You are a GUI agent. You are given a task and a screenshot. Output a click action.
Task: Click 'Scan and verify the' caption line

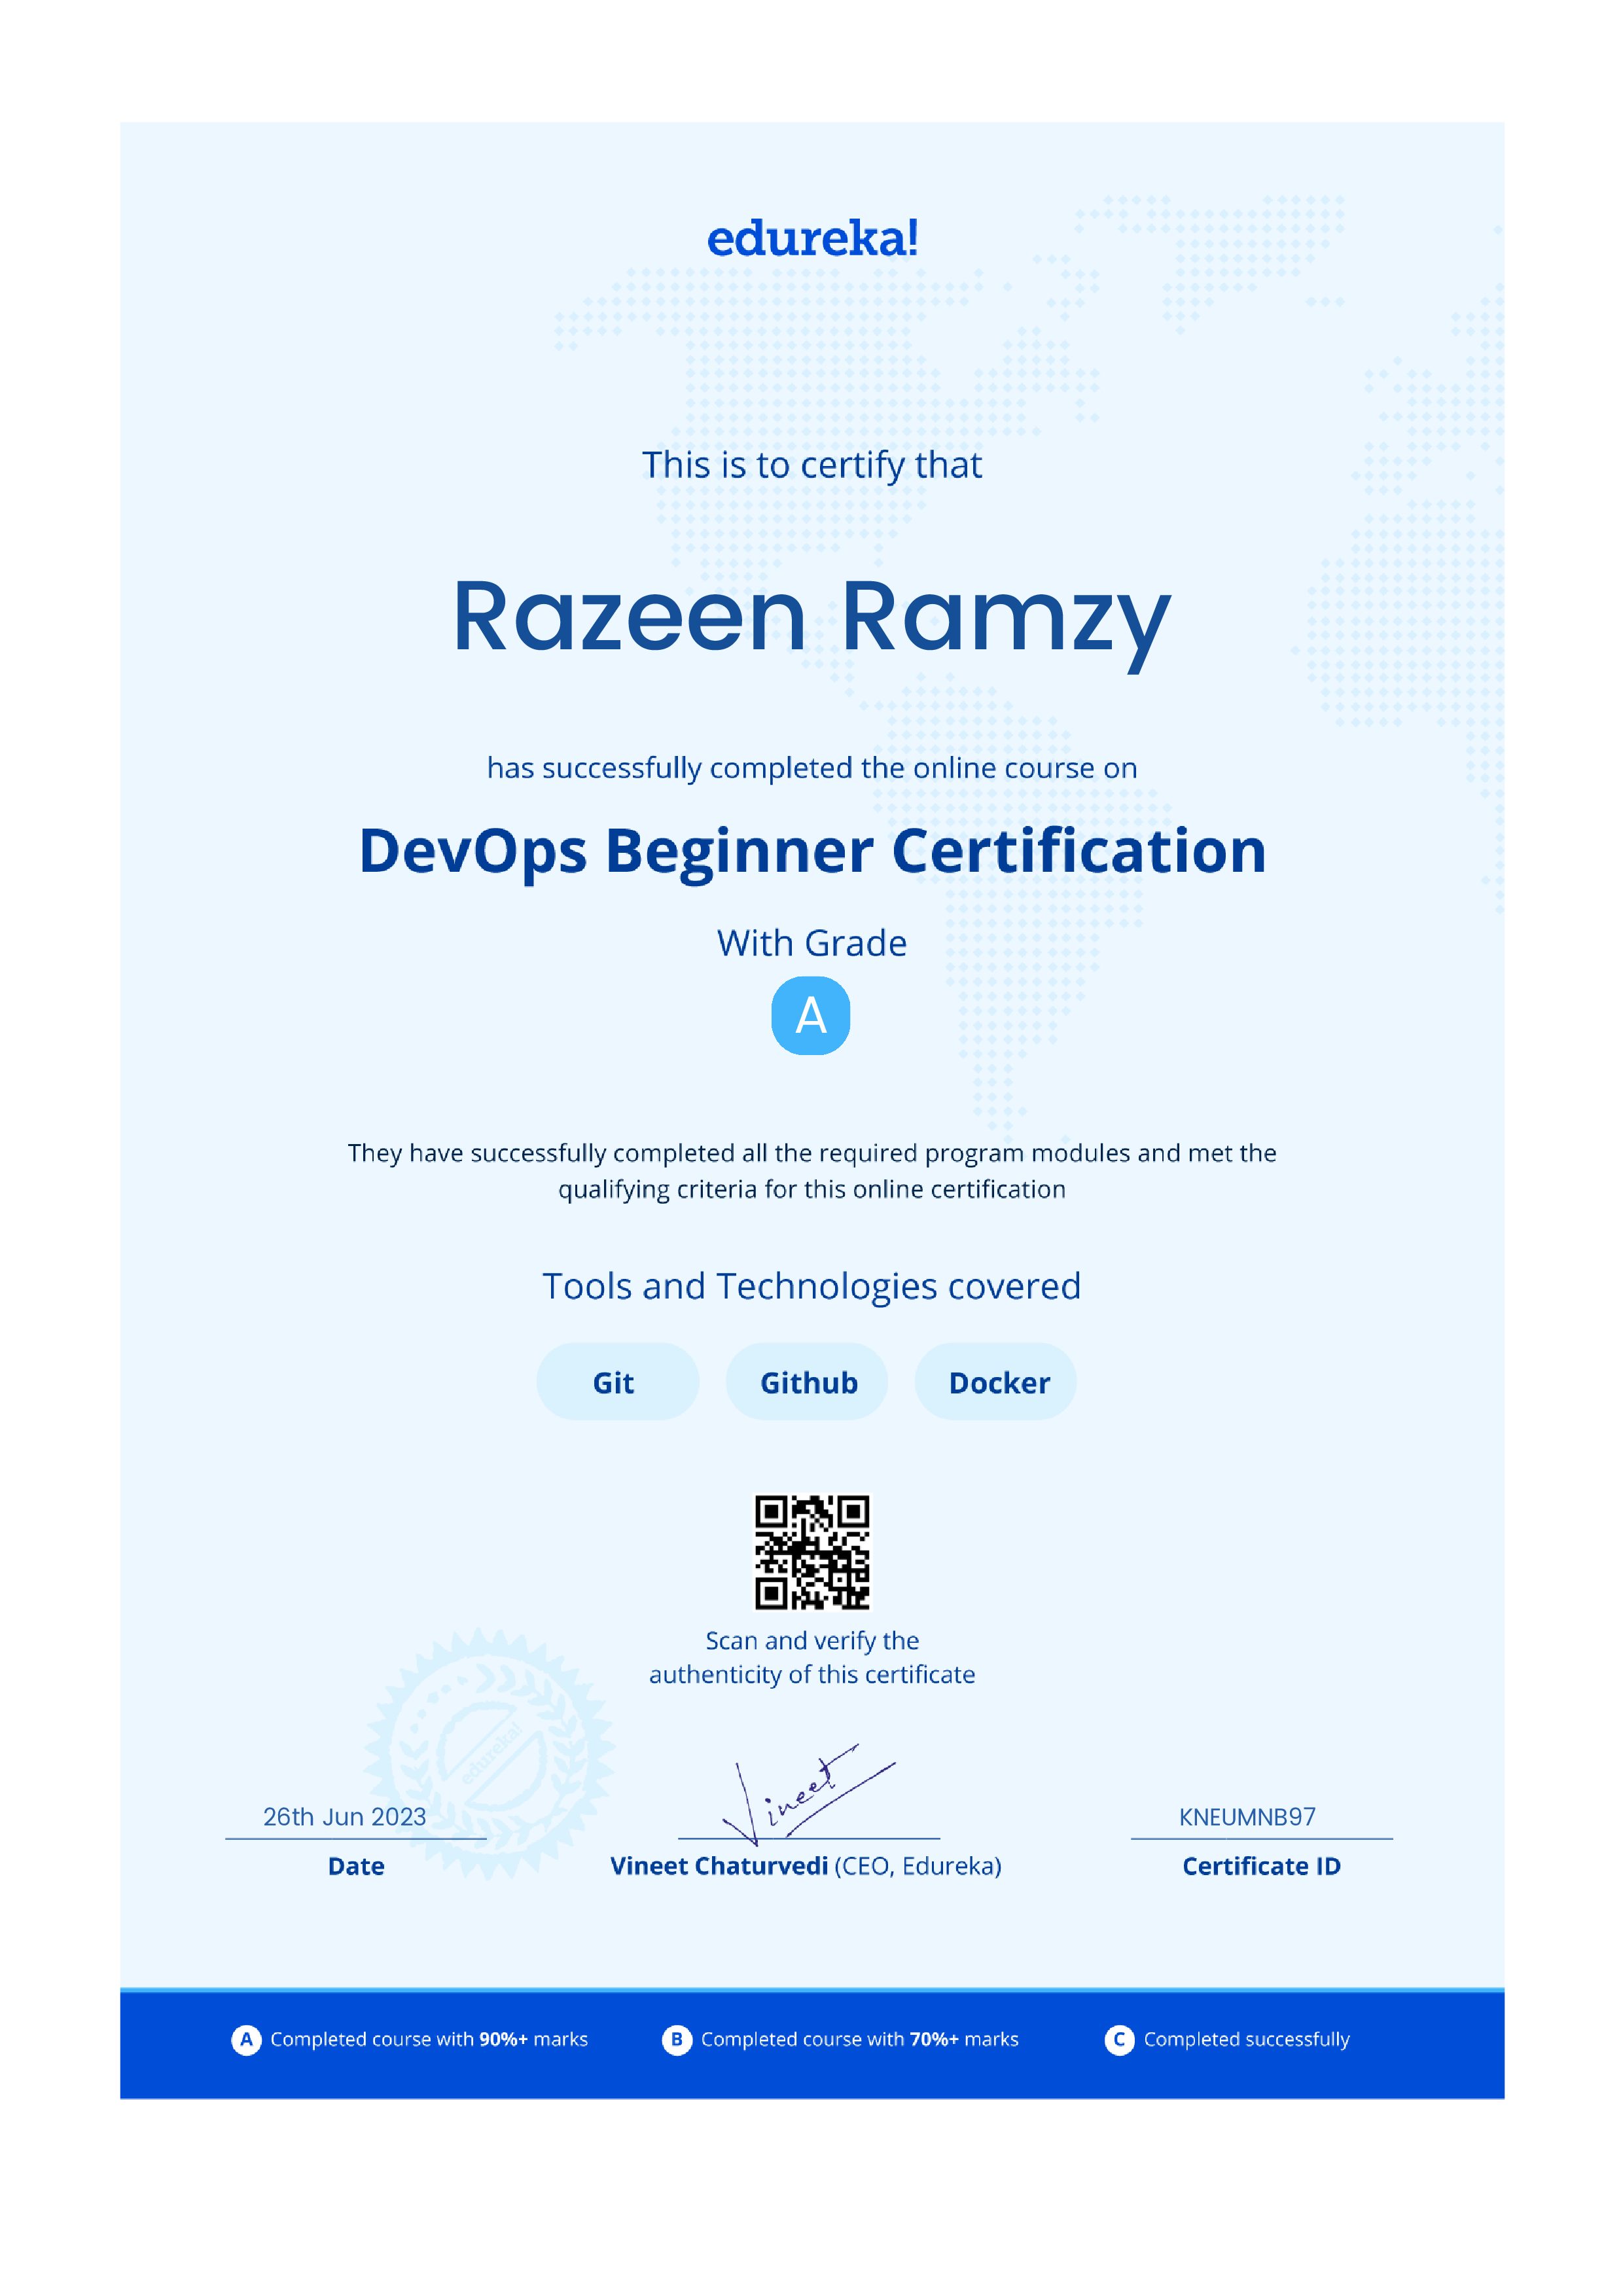pyautogui.click(x=812, y=1641)
